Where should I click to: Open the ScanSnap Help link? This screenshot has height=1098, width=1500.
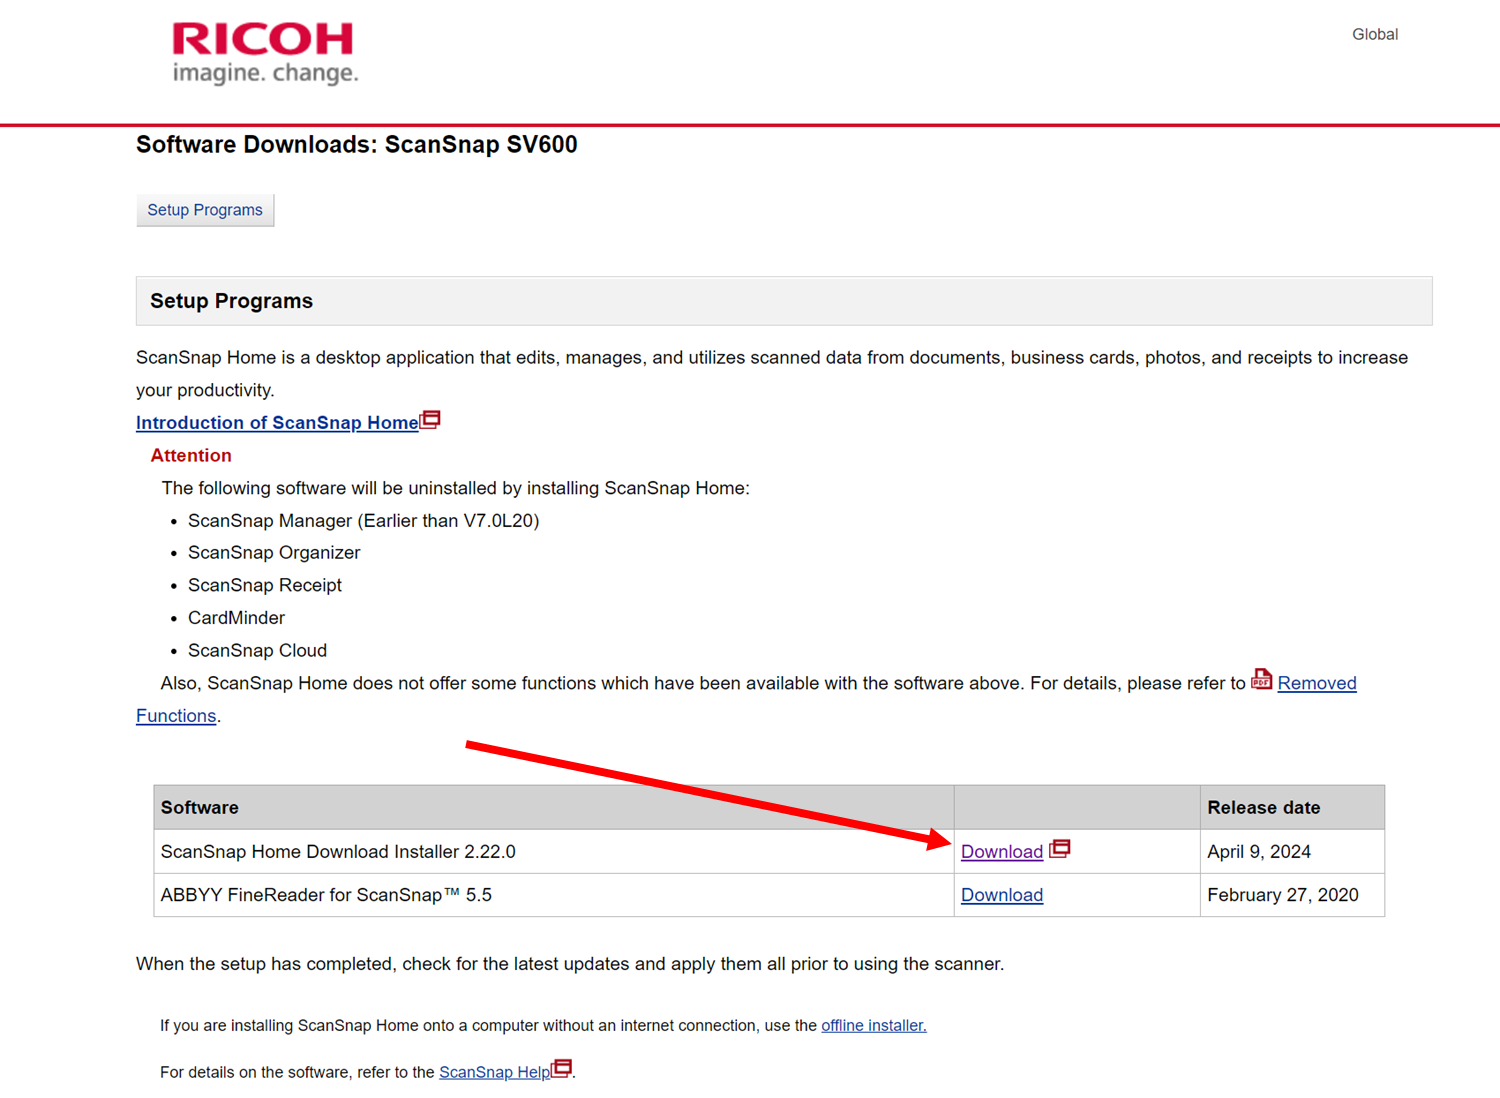[x=495, y=1072]
